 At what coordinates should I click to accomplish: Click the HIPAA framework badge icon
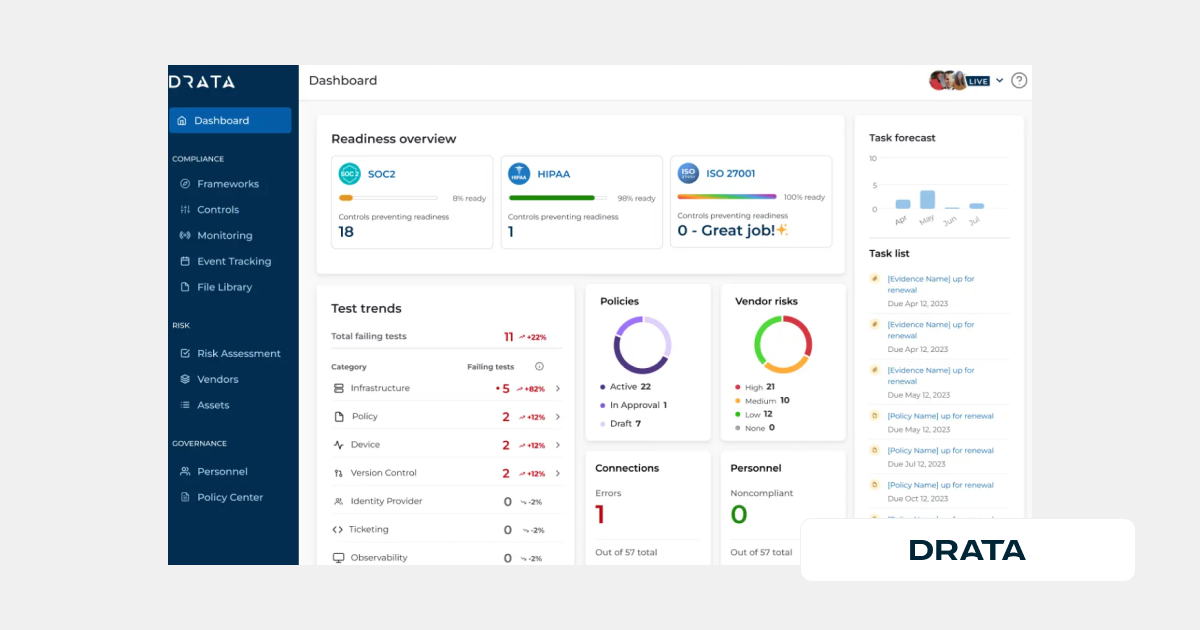click(x=519, y=174)
